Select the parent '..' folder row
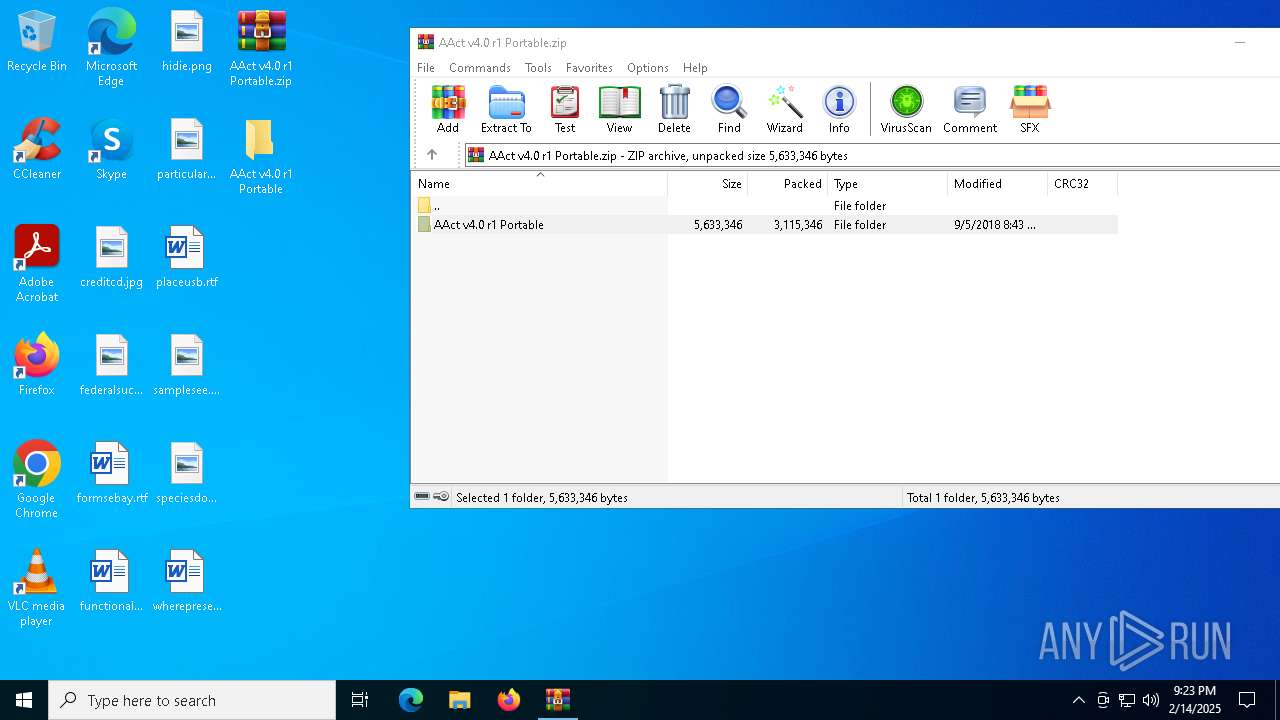The width and height of the screenshot is (1280, 720). tap(765, 205)
